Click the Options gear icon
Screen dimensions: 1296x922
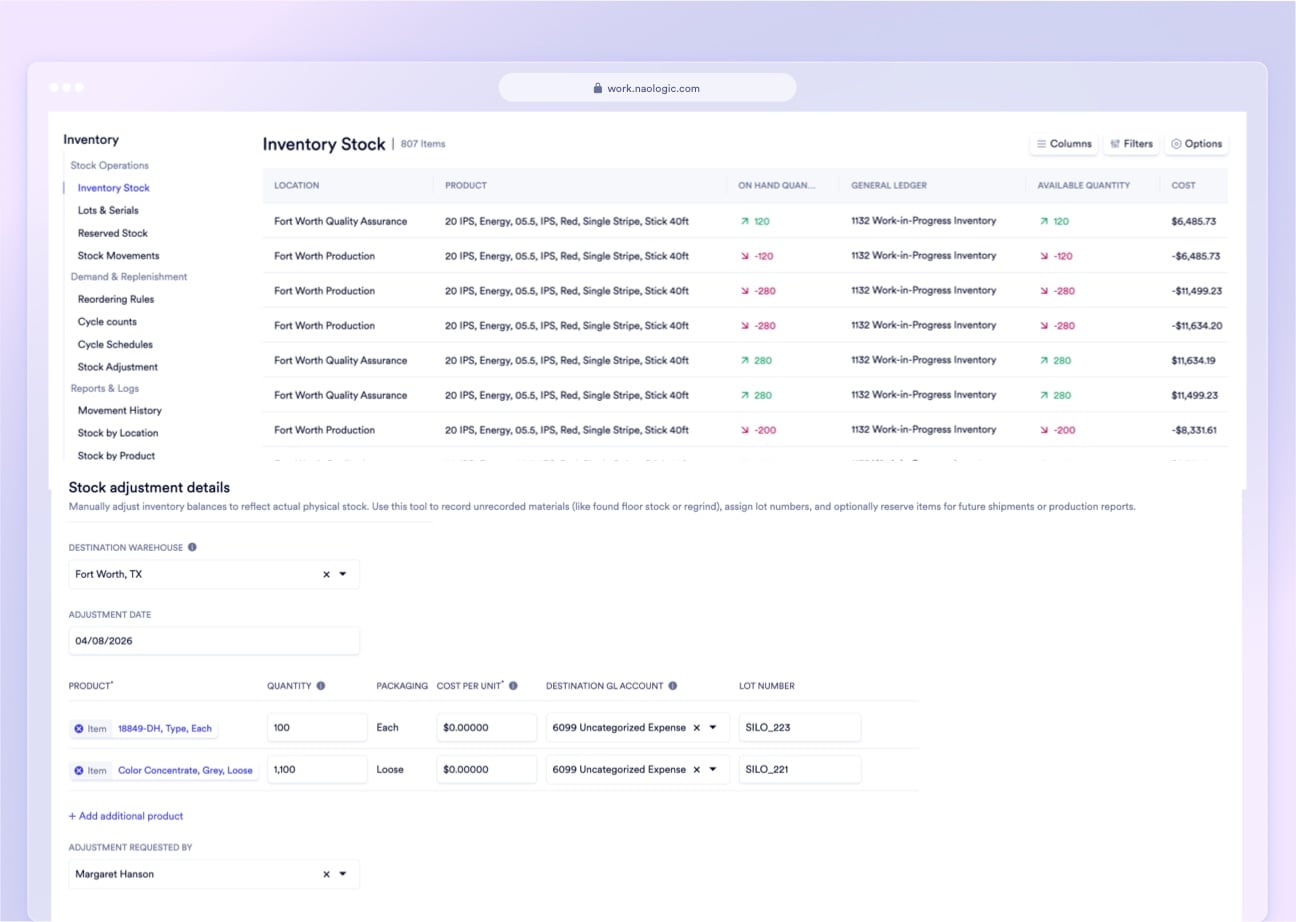click(x=1177, y=144)
